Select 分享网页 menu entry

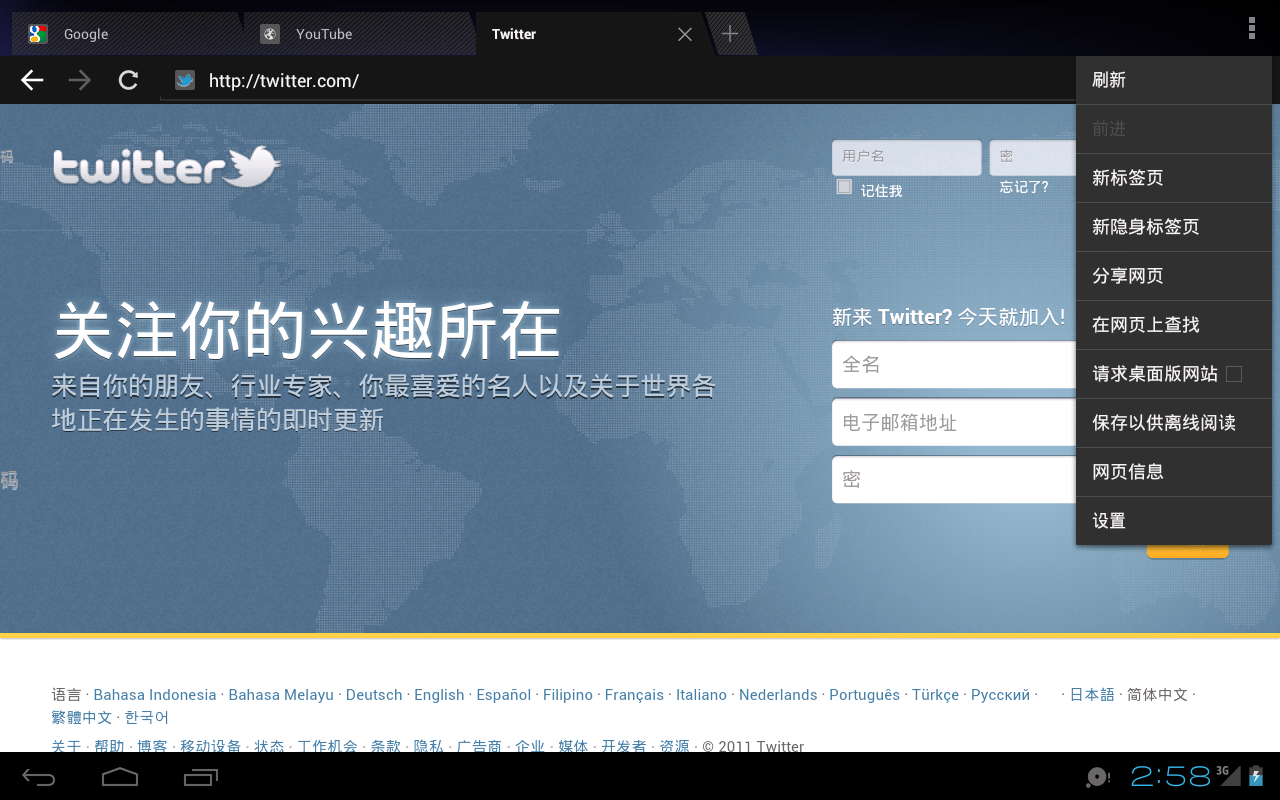pos(1174,276)
